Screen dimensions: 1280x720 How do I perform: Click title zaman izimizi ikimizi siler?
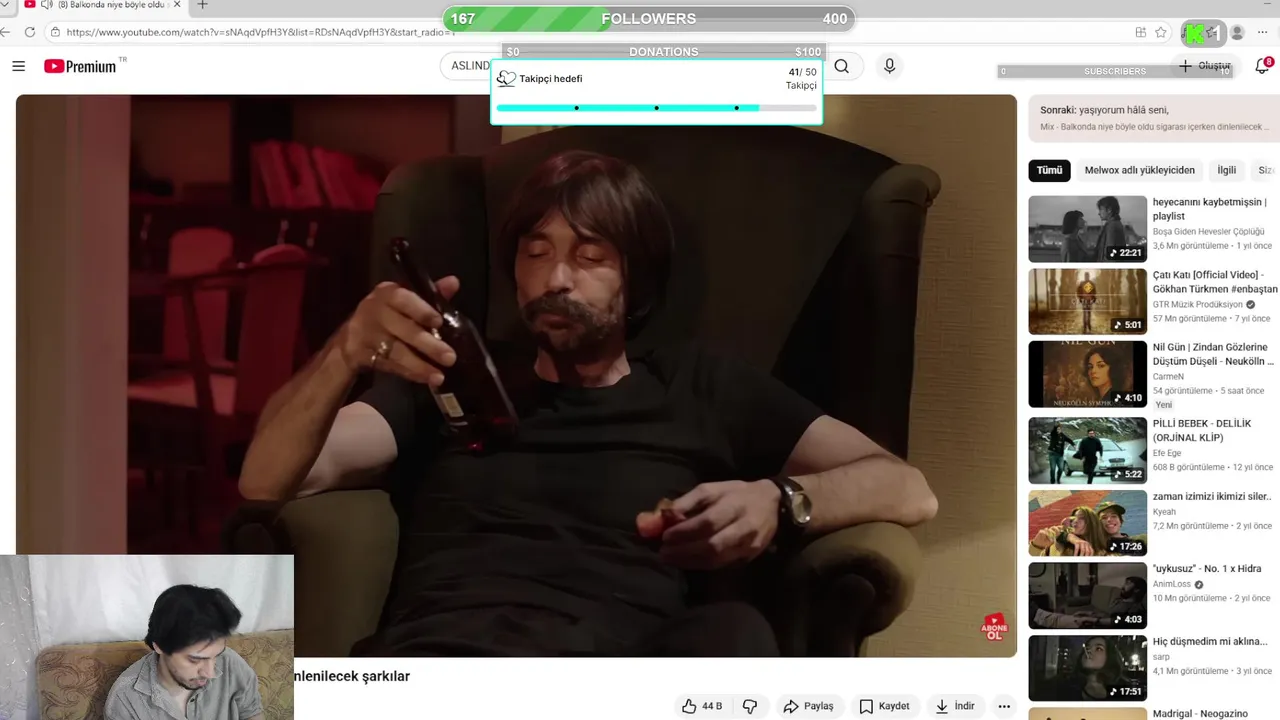click(1212, 496)
